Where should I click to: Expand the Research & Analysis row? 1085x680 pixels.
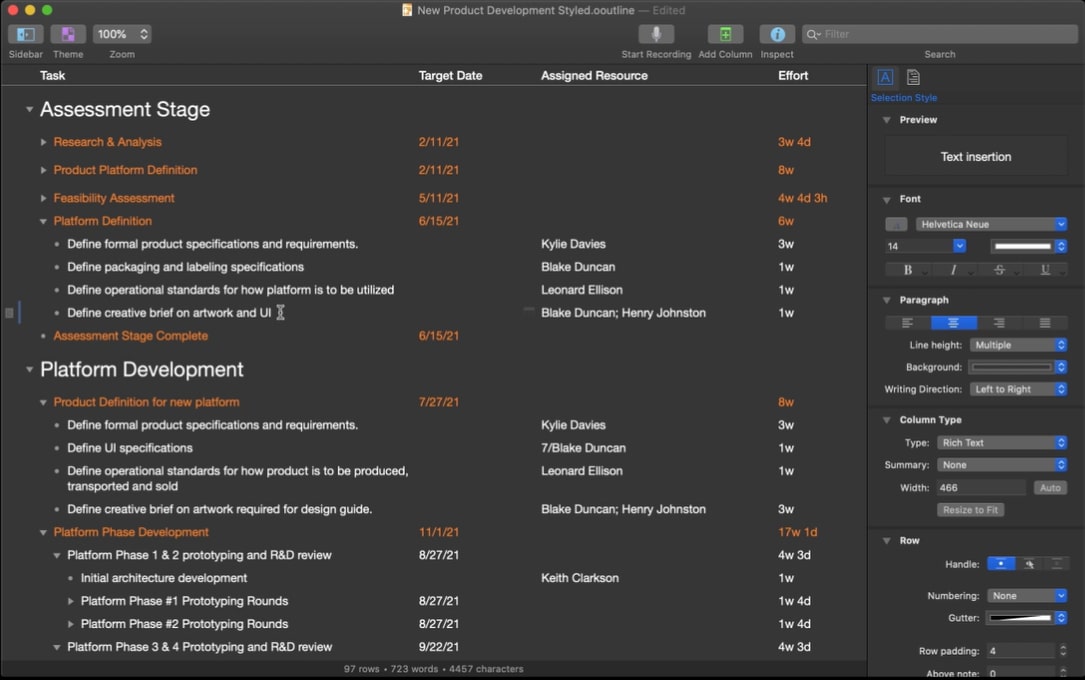[x=43, y=142]
